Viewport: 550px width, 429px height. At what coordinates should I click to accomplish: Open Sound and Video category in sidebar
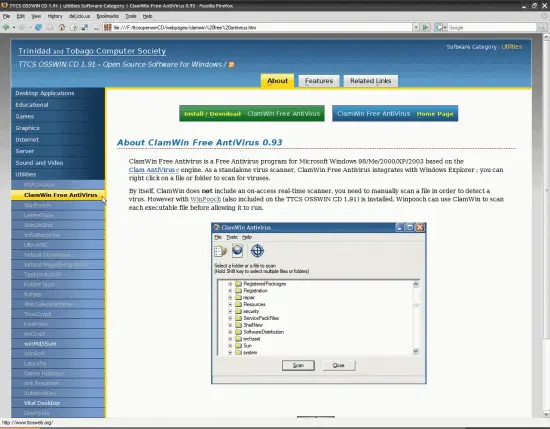click(x=58, y=163)
